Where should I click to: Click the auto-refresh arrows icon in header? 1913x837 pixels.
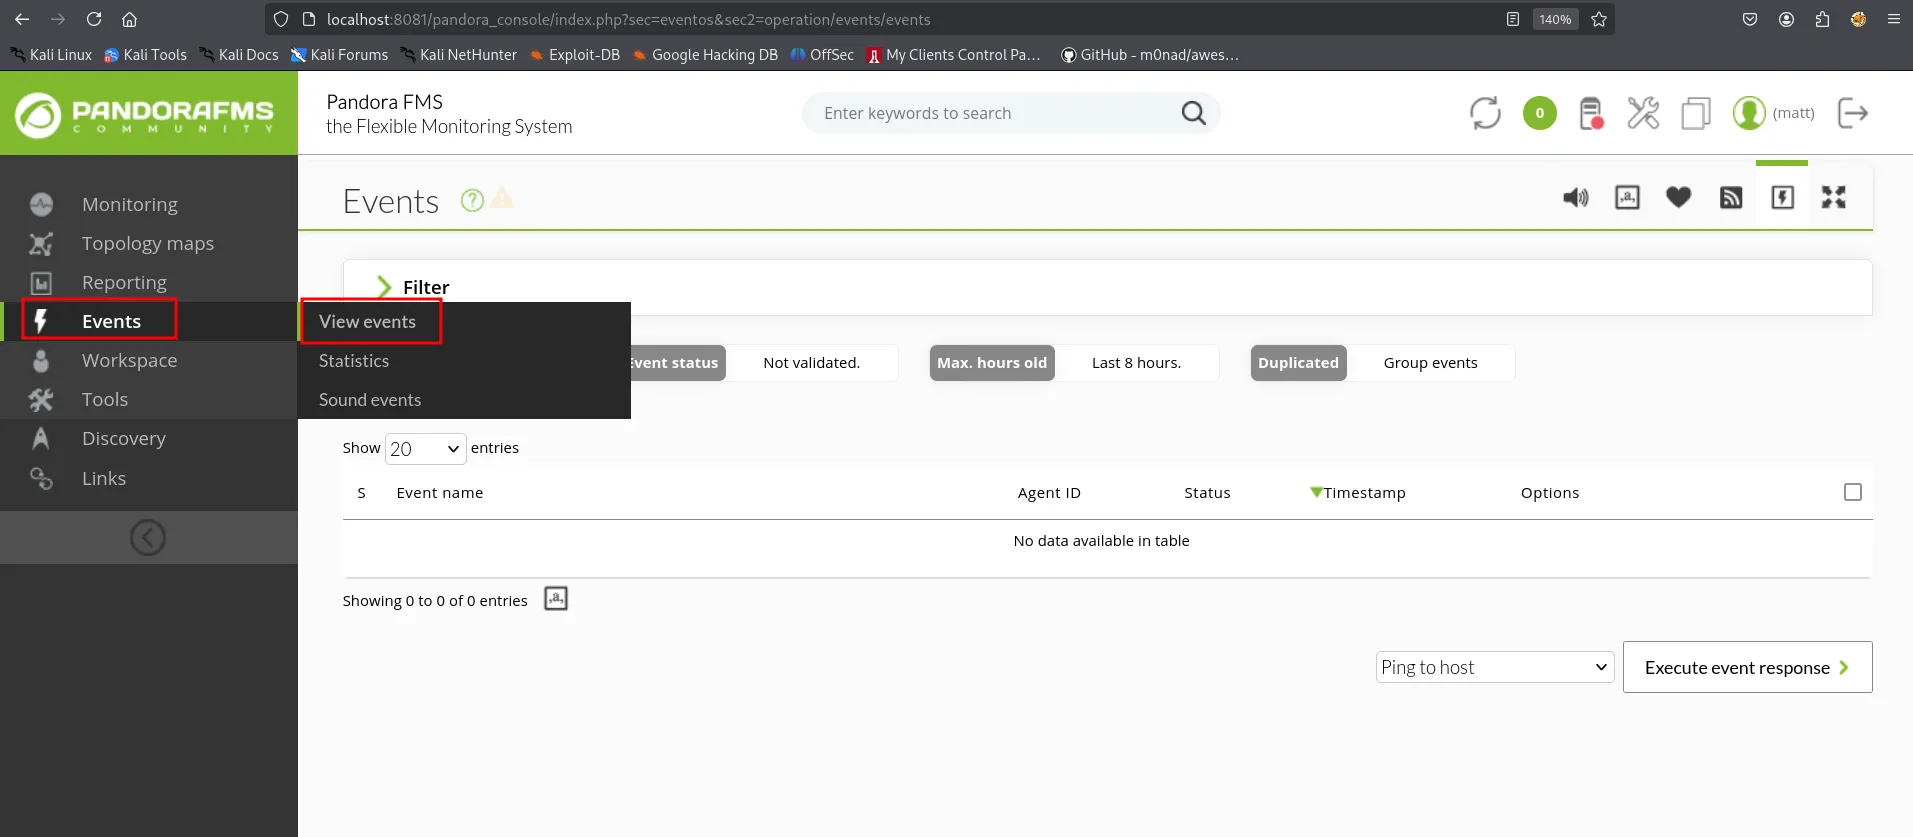(1485, 113)
